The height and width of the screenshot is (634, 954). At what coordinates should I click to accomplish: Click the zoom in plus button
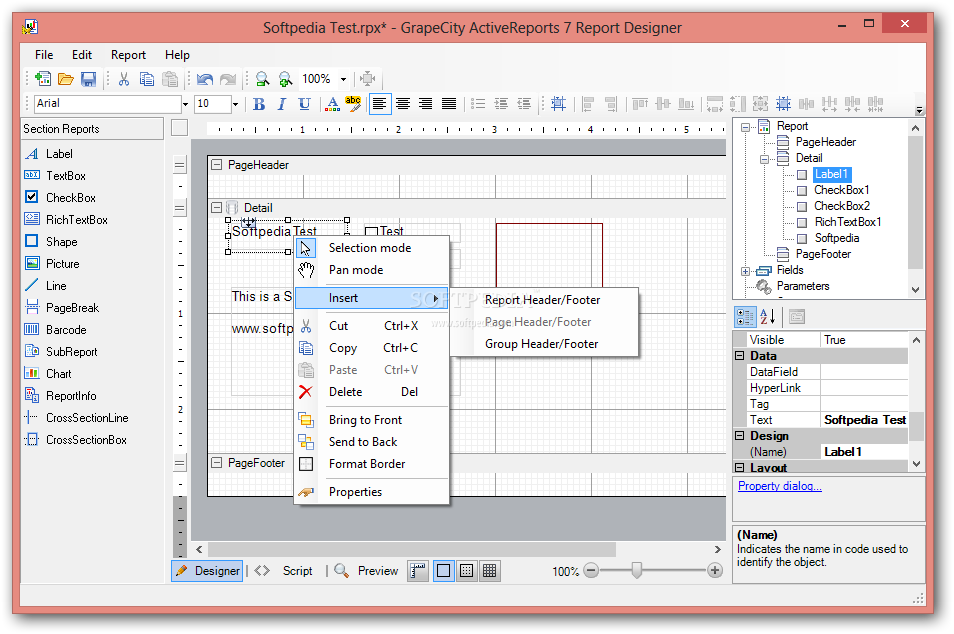[x=715, y=571]
